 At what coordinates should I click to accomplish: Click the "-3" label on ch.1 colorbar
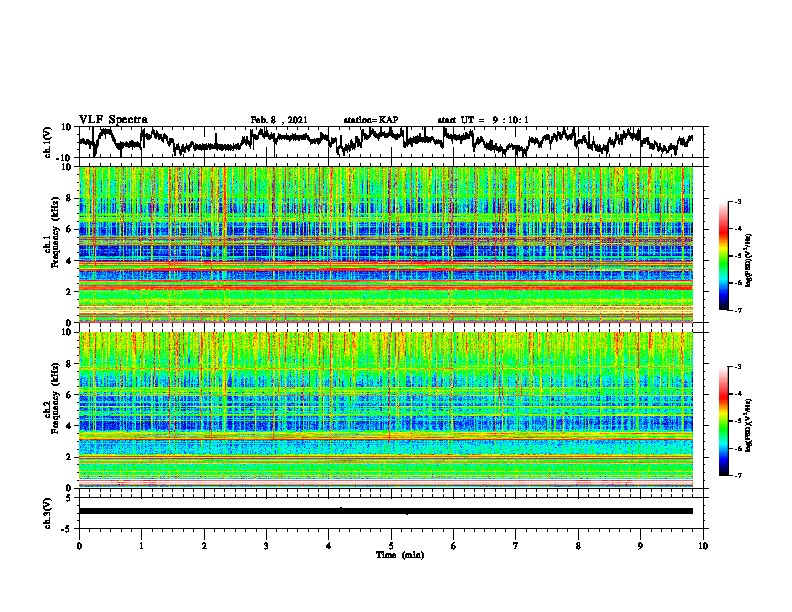737,202
